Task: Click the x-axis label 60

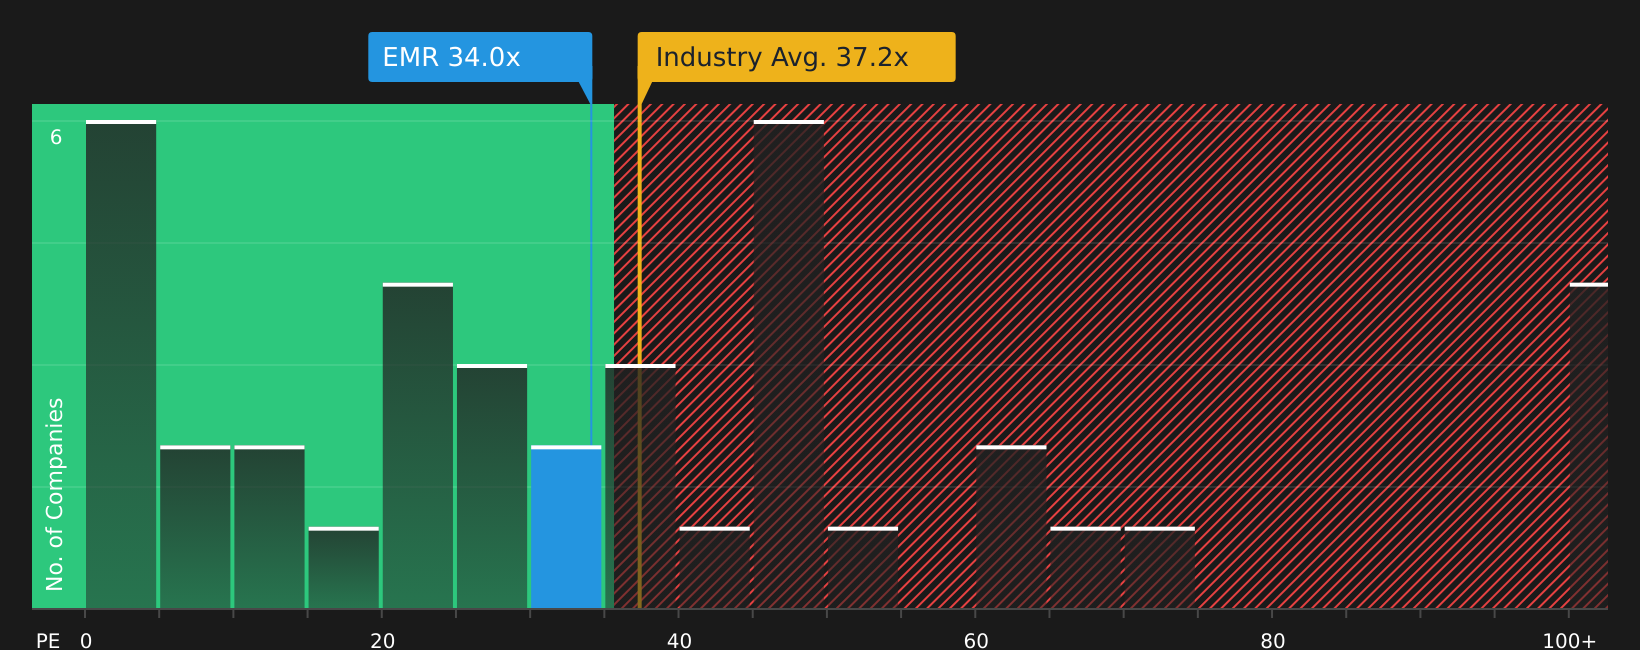Action: pyautogui.click(x=976, y=641)
